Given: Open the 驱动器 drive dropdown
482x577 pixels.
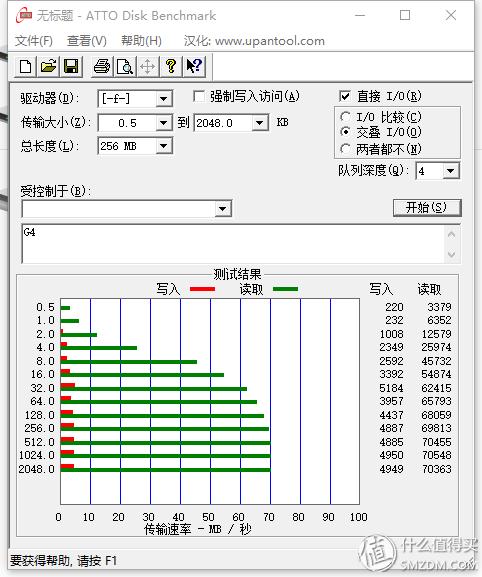Looking at the screenshot, I should [x=163, y=99].
